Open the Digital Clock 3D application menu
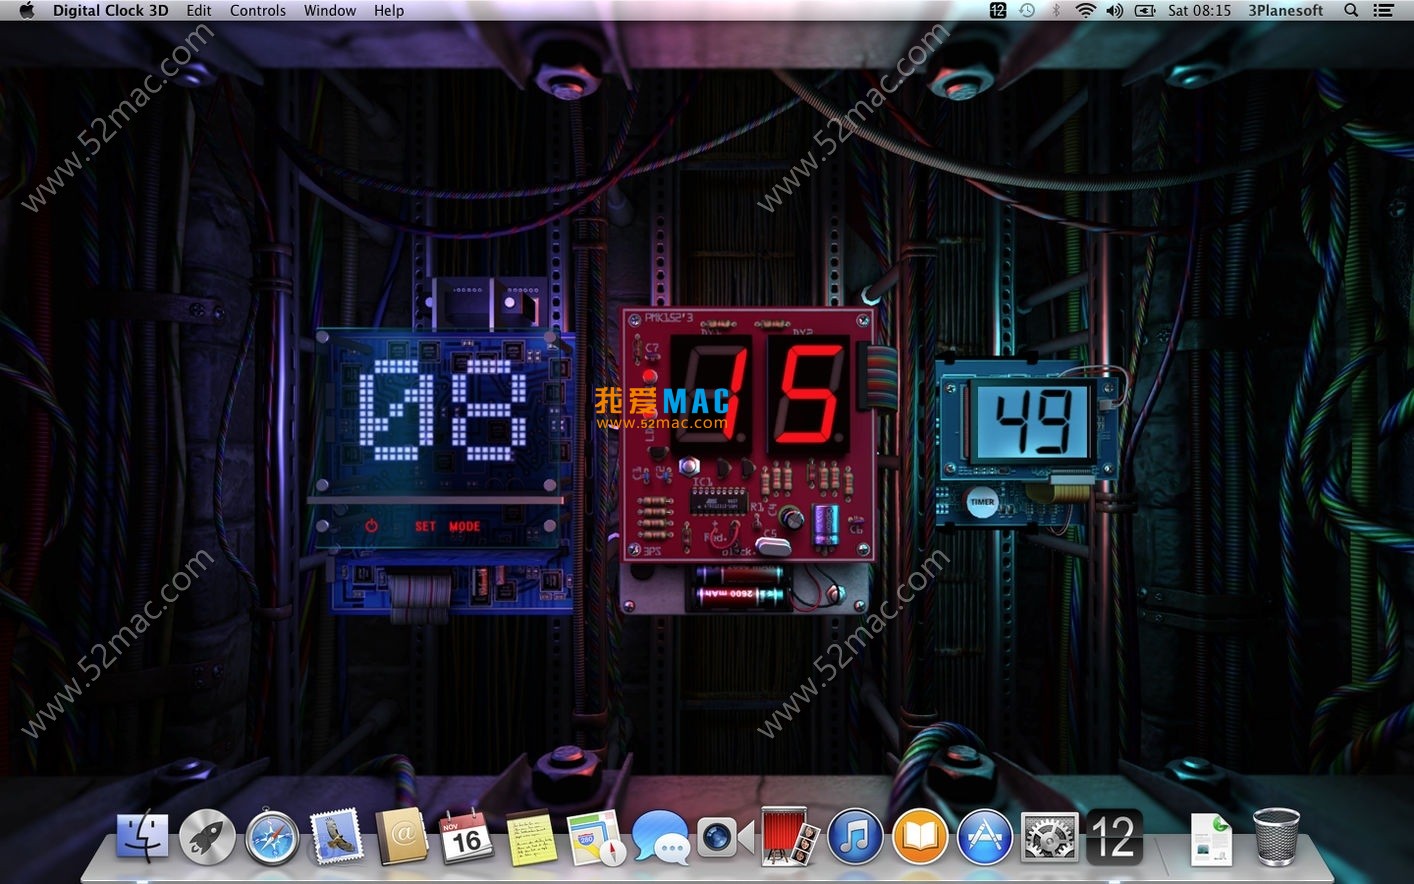The image size is (1414, 884). pos(110,10)
